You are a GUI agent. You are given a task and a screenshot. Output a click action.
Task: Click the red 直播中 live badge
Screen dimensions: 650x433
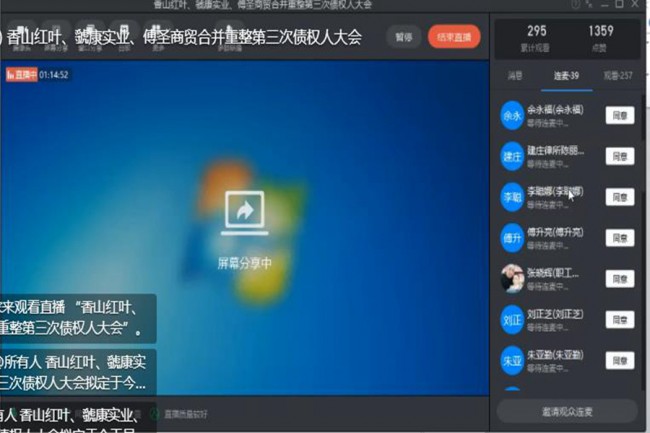pos(22,75)
